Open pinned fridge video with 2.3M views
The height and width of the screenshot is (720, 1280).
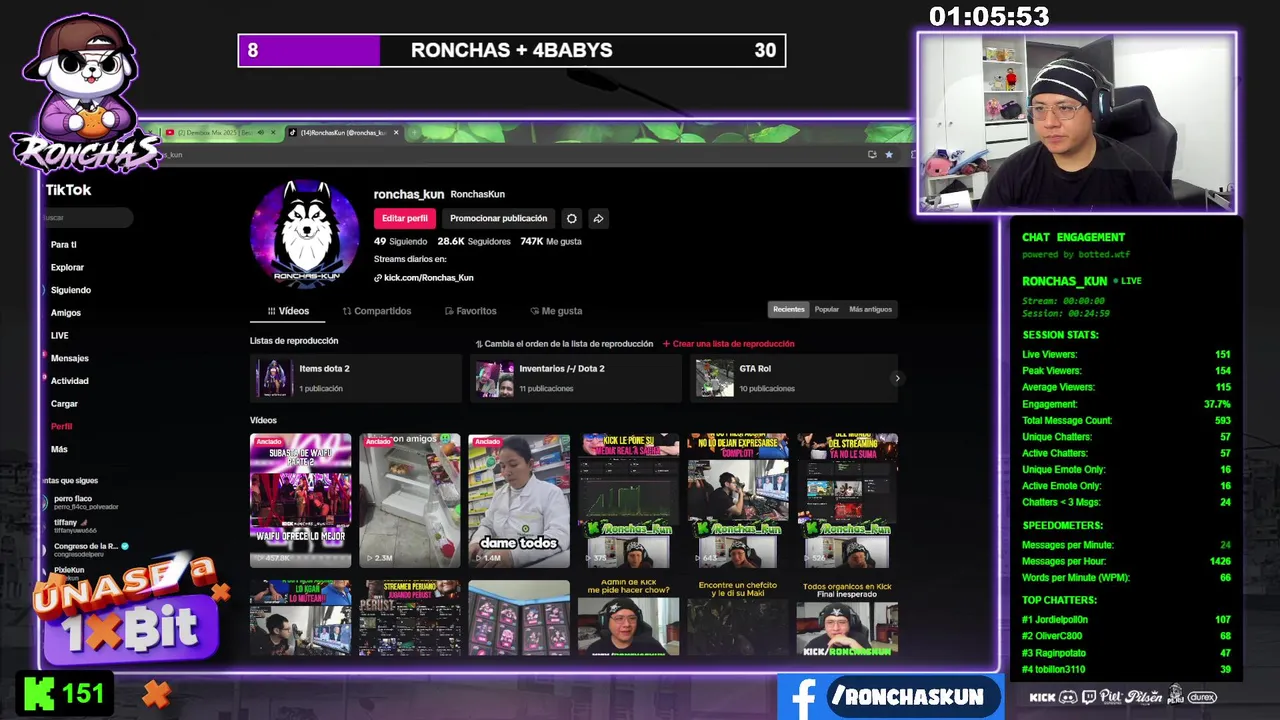(410, 500)
